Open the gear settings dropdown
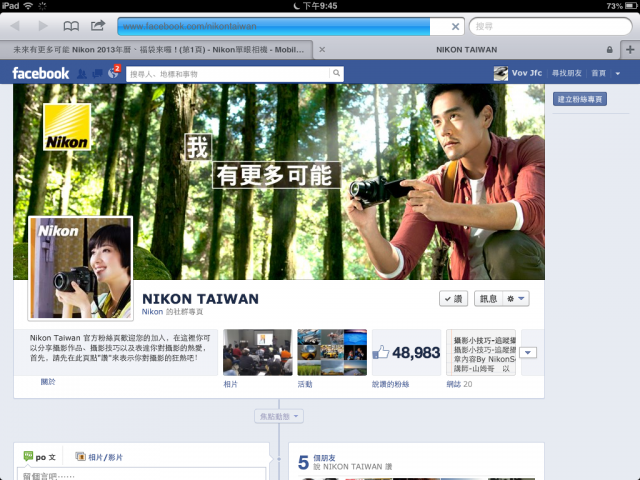The image size is (640, 480). [x=516, y=299]
